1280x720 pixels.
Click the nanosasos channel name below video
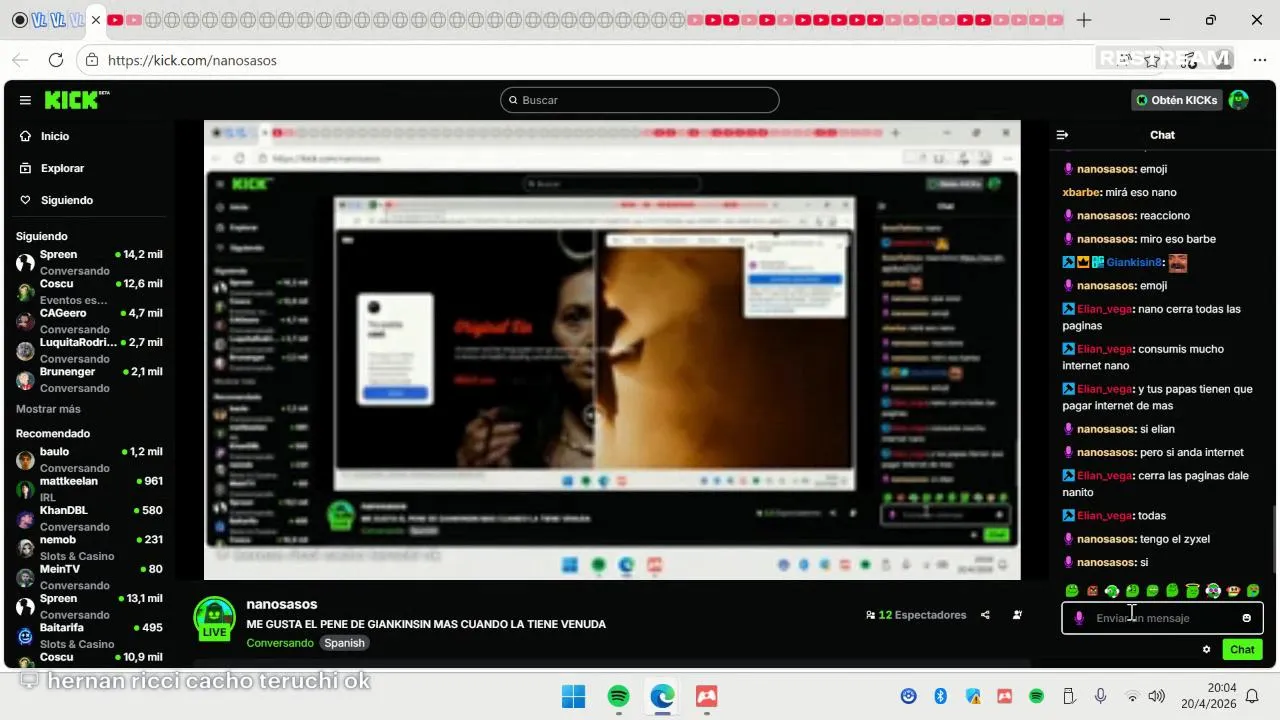tap(282, 604)
